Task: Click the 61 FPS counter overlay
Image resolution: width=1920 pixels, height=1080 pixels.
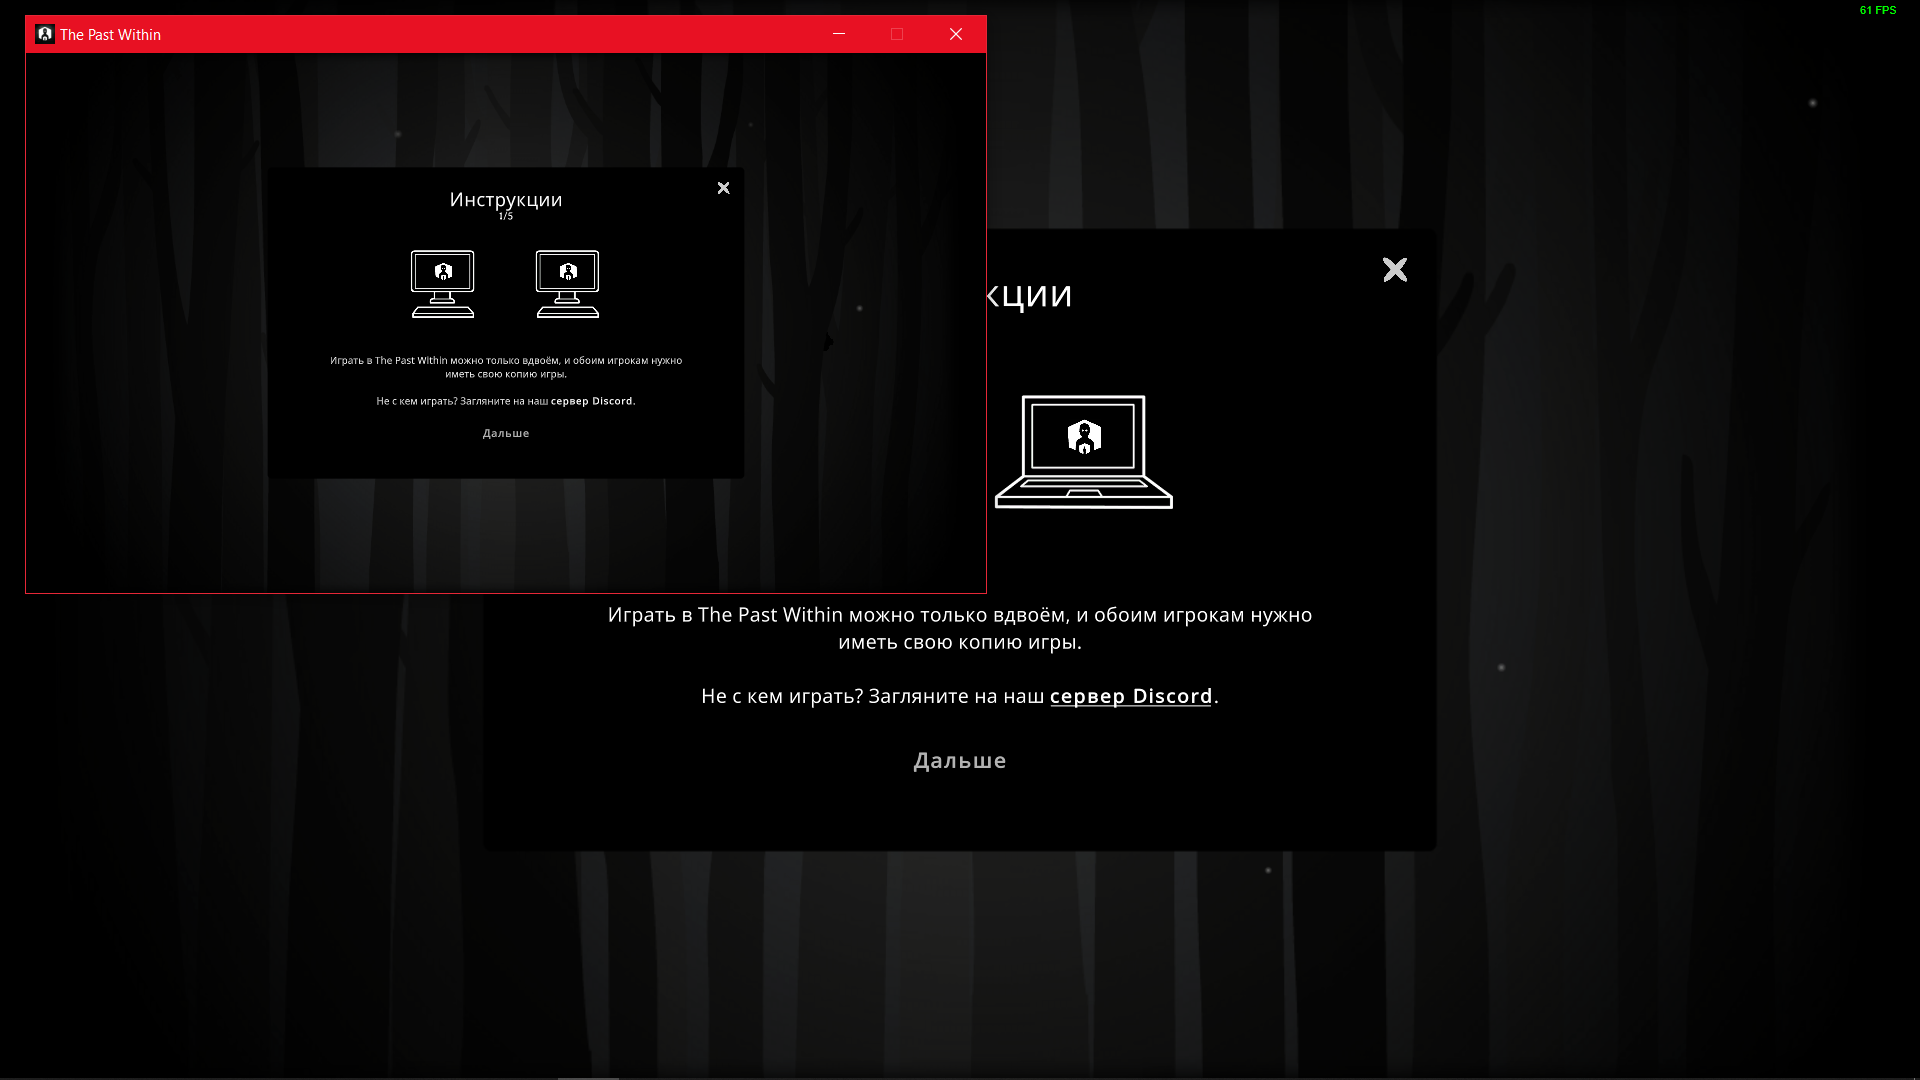Action: point(1877,10)
